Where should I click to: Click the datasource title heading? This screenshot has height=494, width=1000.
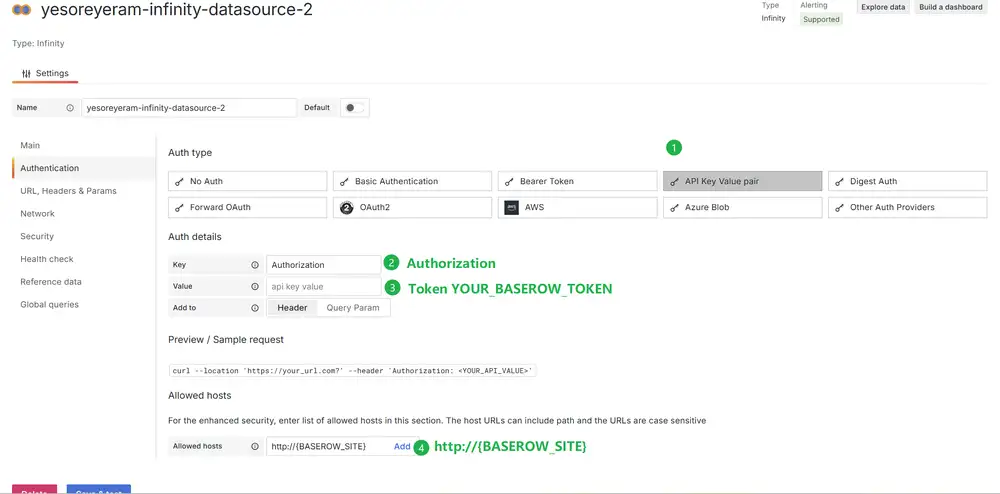click(x=177, y=10)
